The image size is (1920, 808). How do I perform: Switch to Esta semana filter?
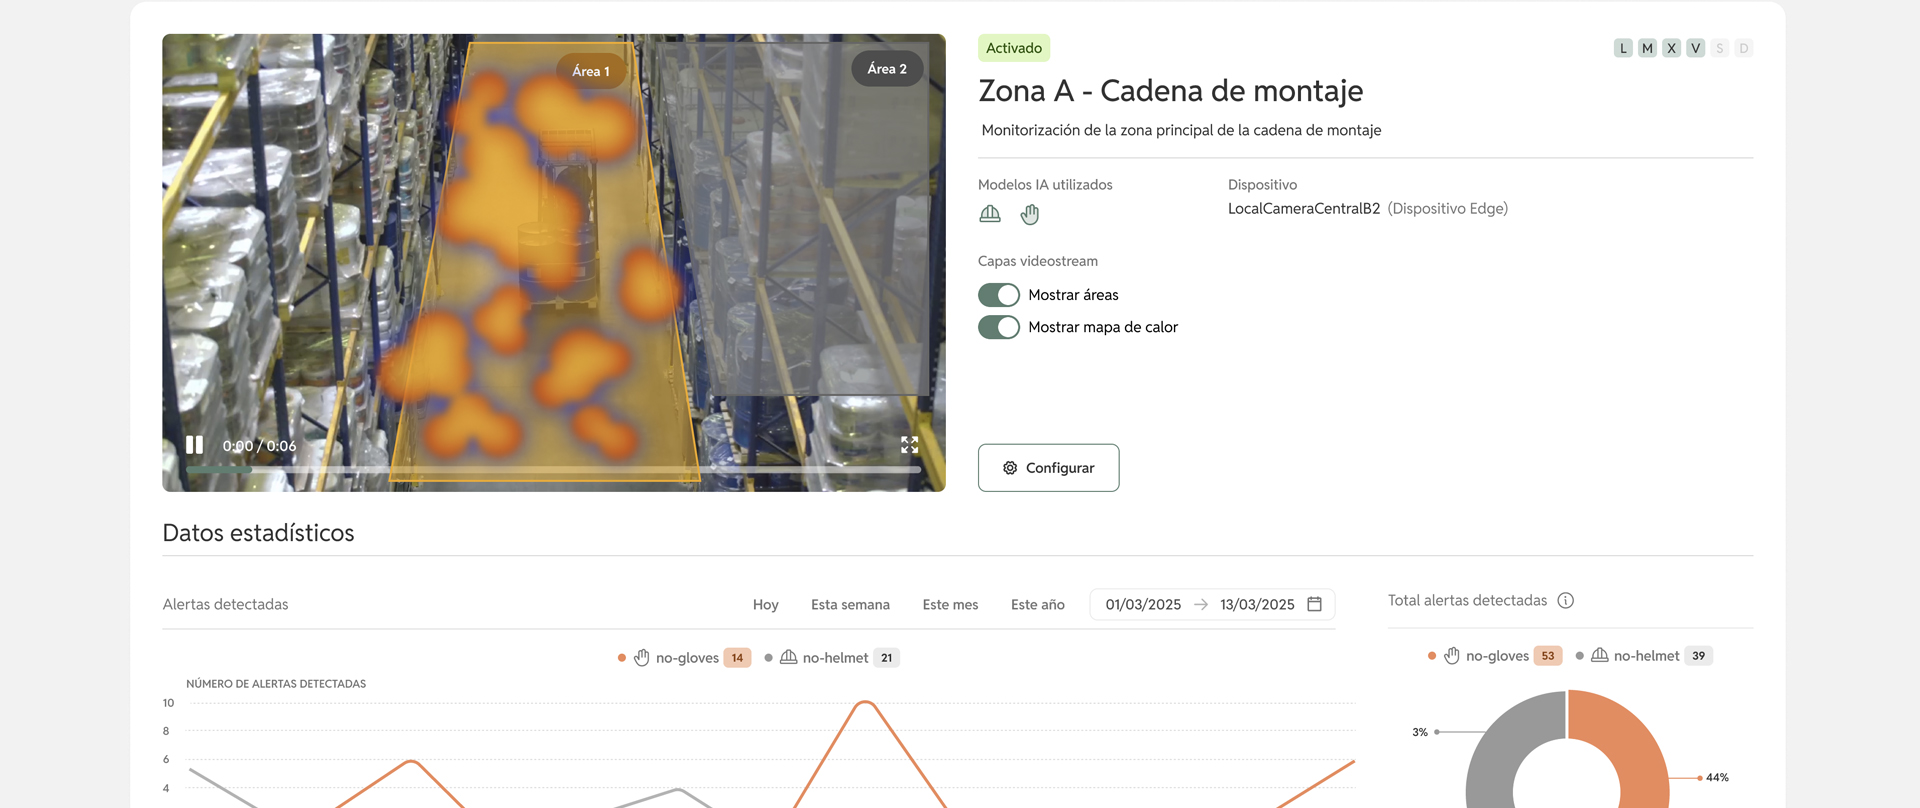(x=850, y=604)
